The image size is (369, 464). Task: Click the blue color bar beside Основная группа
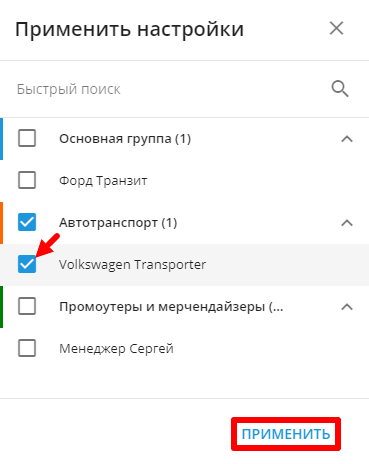coord(1,139)
